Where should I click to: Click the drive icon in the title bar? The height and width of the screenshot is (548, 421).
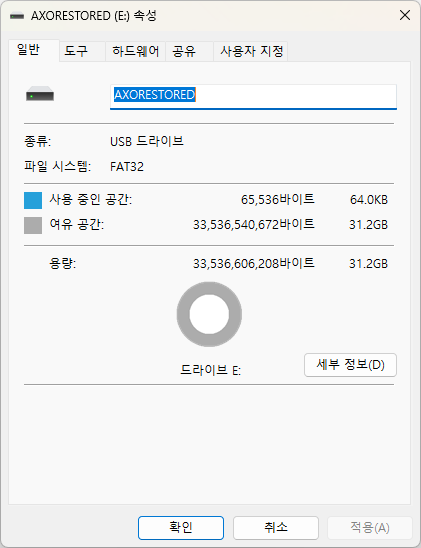pos(17,16)
